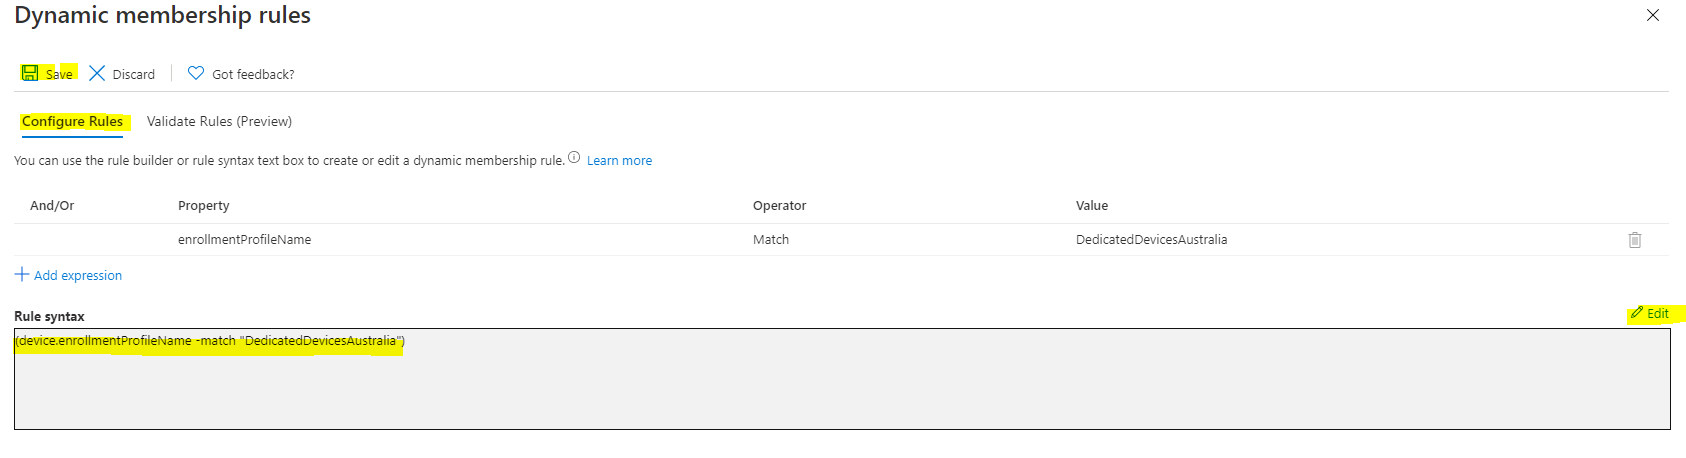Viewport: 1686px width, 458px height.
Task: Click the plus icon for Add expression
Action: point(22,274)
